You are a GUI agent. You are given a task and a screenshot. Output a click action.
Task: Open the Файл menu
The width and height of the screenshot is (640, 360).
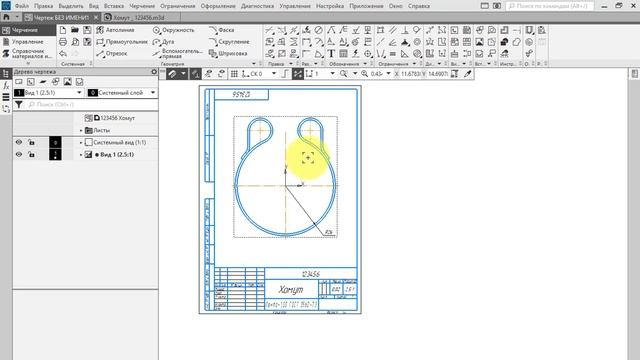[x=22, y=6]
